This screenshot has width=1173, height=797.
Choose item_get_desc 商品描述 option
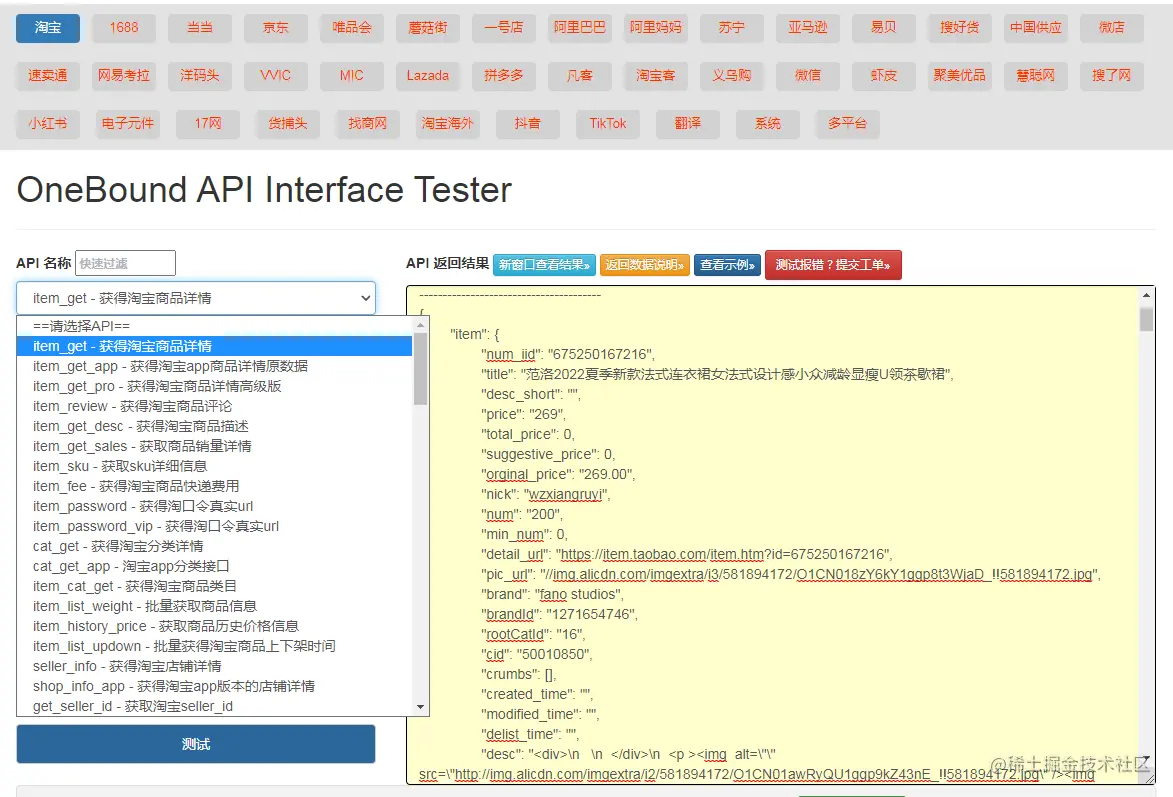click(214, 426)
